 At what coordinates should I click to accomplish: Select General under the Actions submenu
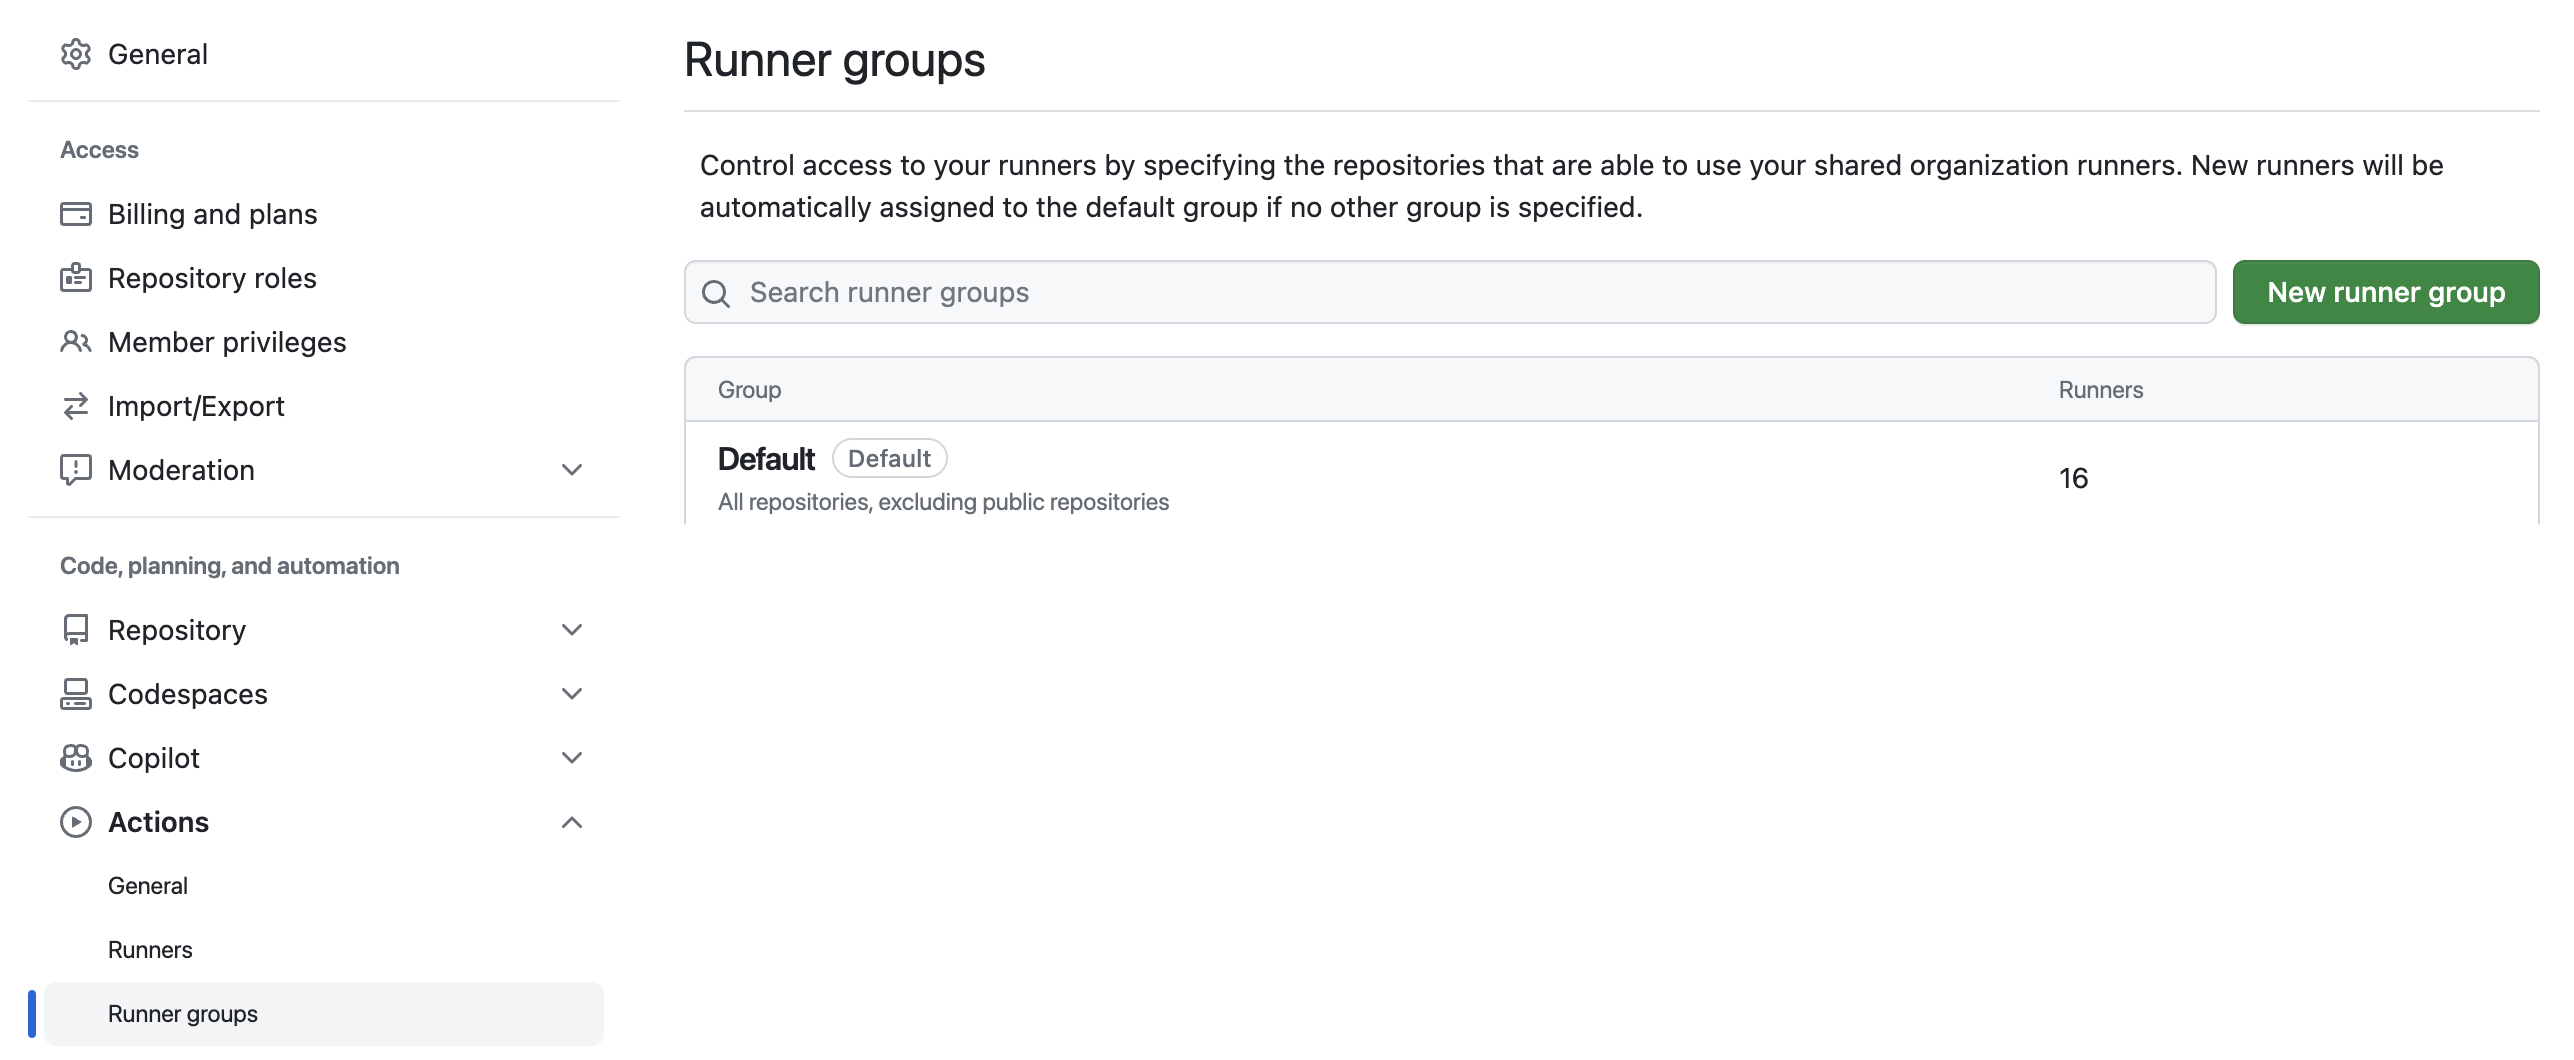point(148,885)
